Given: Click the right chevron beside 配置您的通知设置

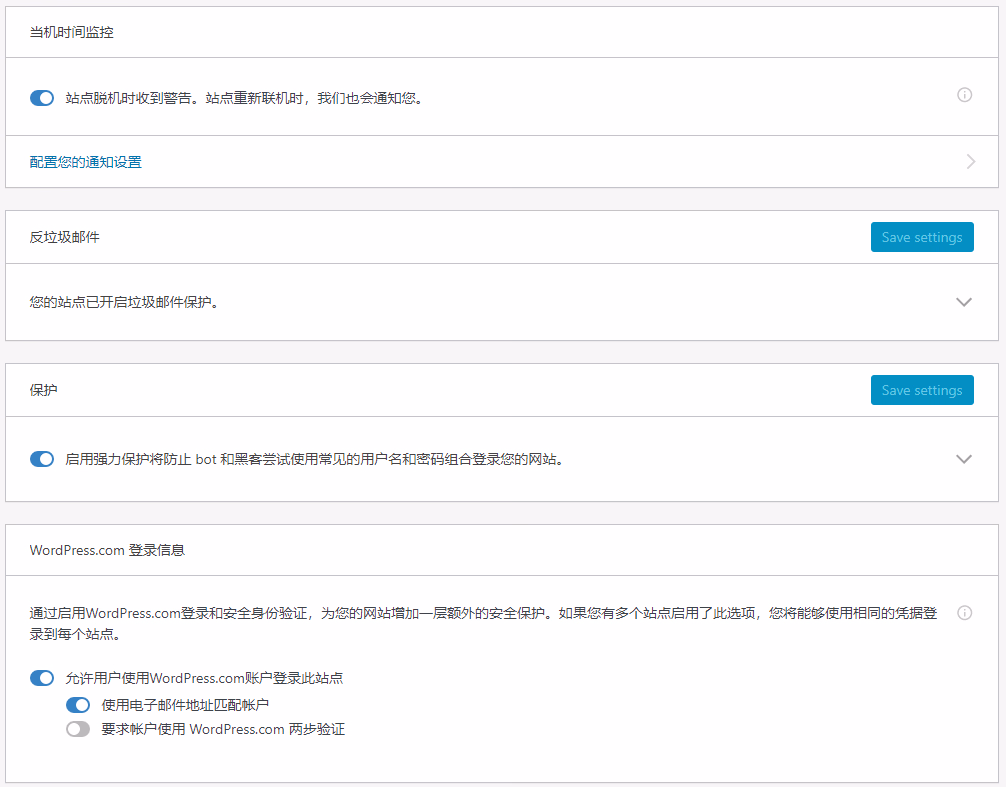Looking at the screenshot, I should (x=970, y=161).
